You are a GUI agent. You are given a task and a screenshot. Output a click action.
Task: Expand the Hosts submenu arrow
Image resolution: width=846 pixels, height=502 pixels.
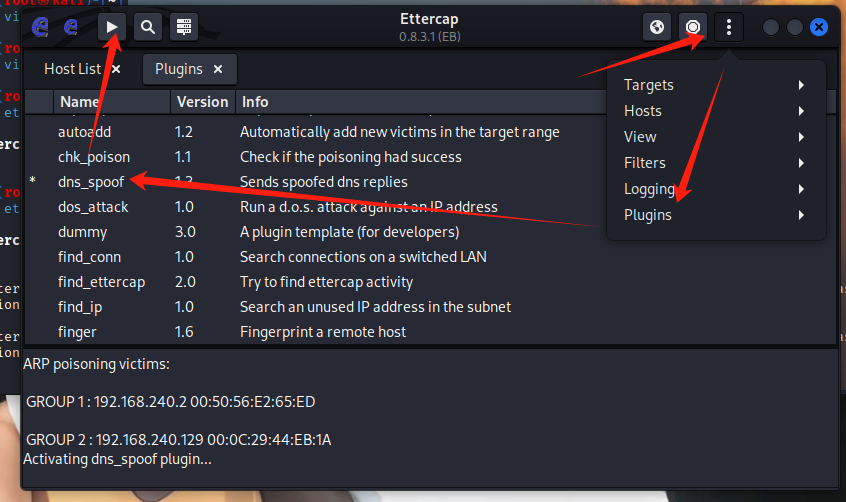click(x=801, y=111)
